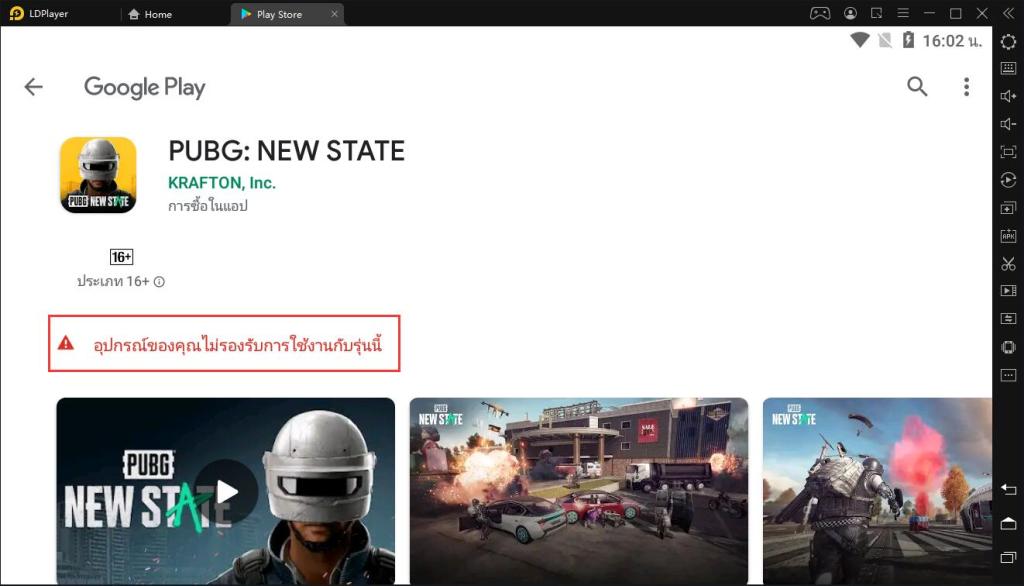
Task: Decrease the emulator volume
Action: pyautogui.click(x=1008, y=124)
